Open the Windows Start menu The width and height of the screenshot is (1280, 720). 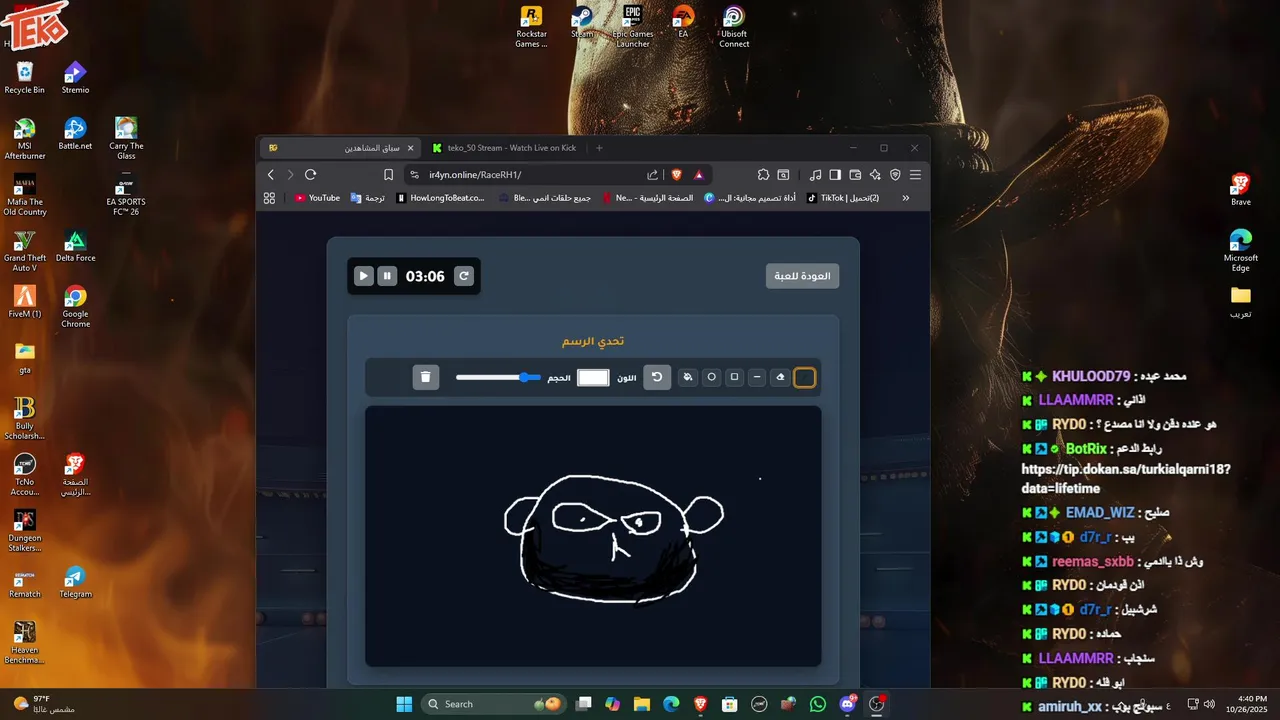tap(404, 704)
